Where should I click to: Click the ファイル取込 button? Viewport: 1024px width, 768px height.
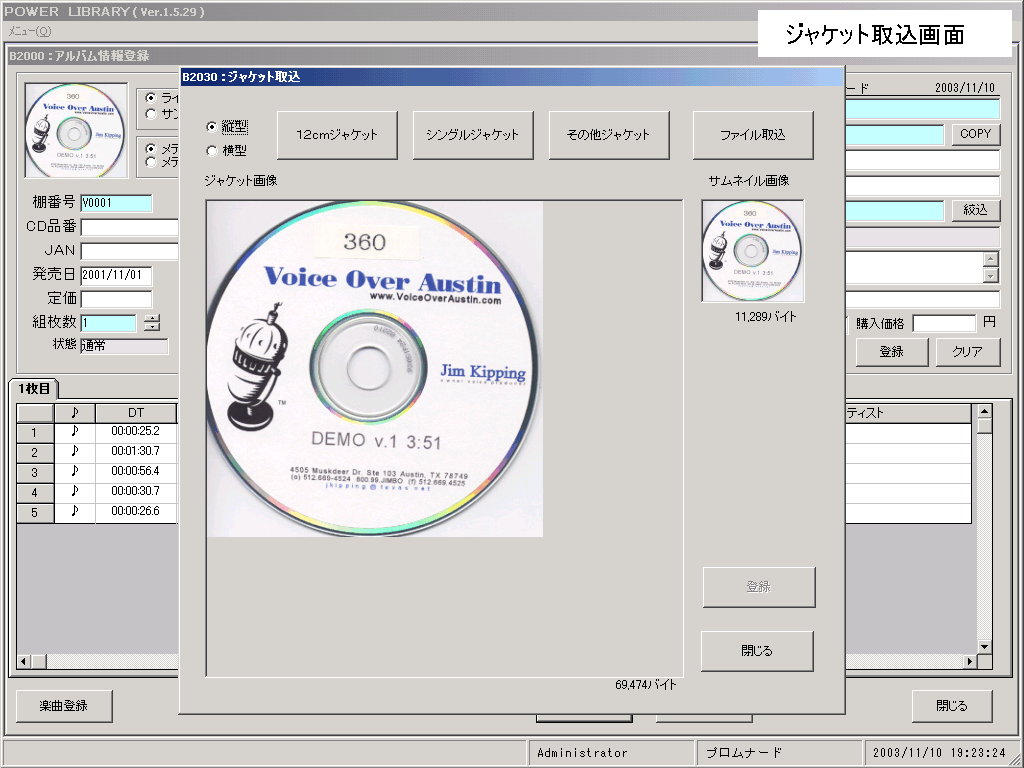click(x=753, y=135)
